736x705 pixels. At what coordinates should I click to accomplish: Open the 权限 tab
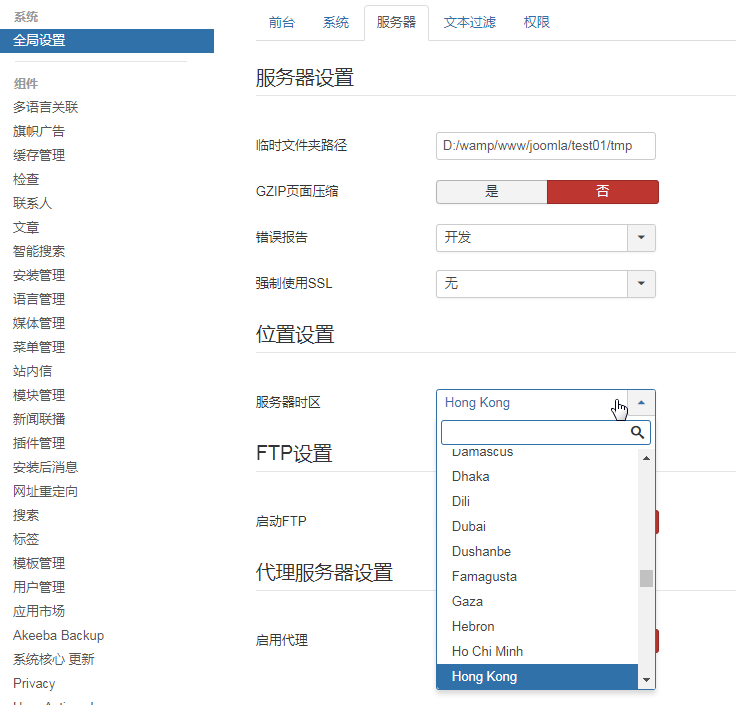pos(537,22)
